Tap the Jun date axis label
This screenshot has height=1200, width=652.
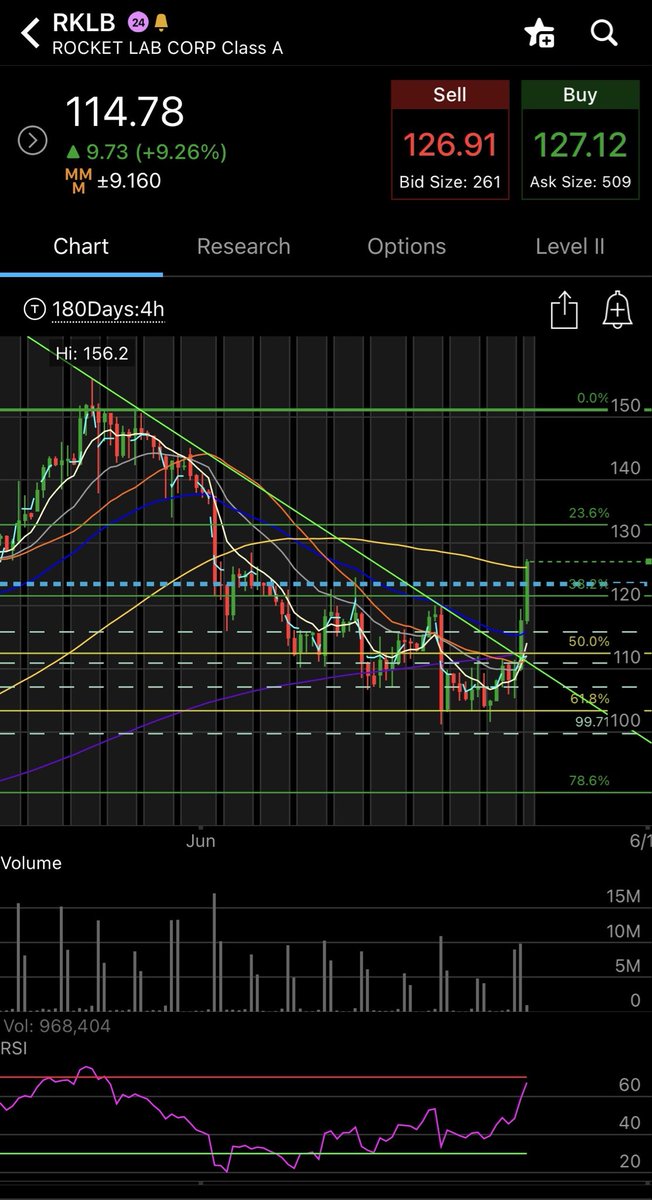click(202, 842)
